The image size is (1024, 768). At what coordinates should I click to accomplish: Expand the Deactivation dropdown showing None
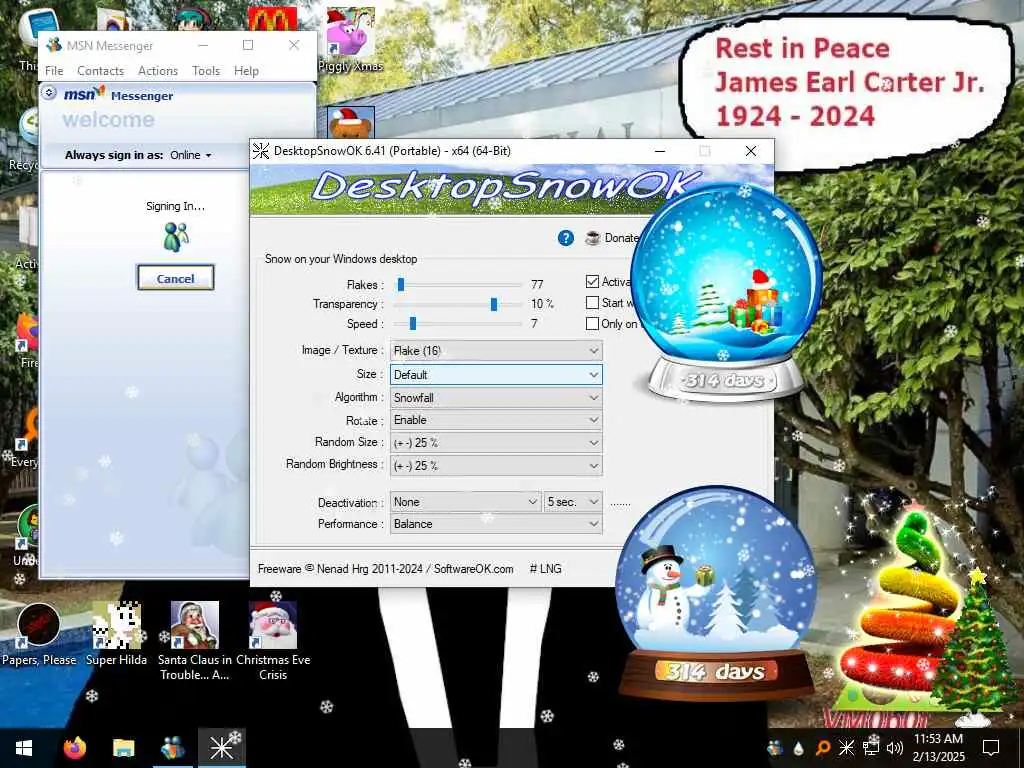[465, 502]
